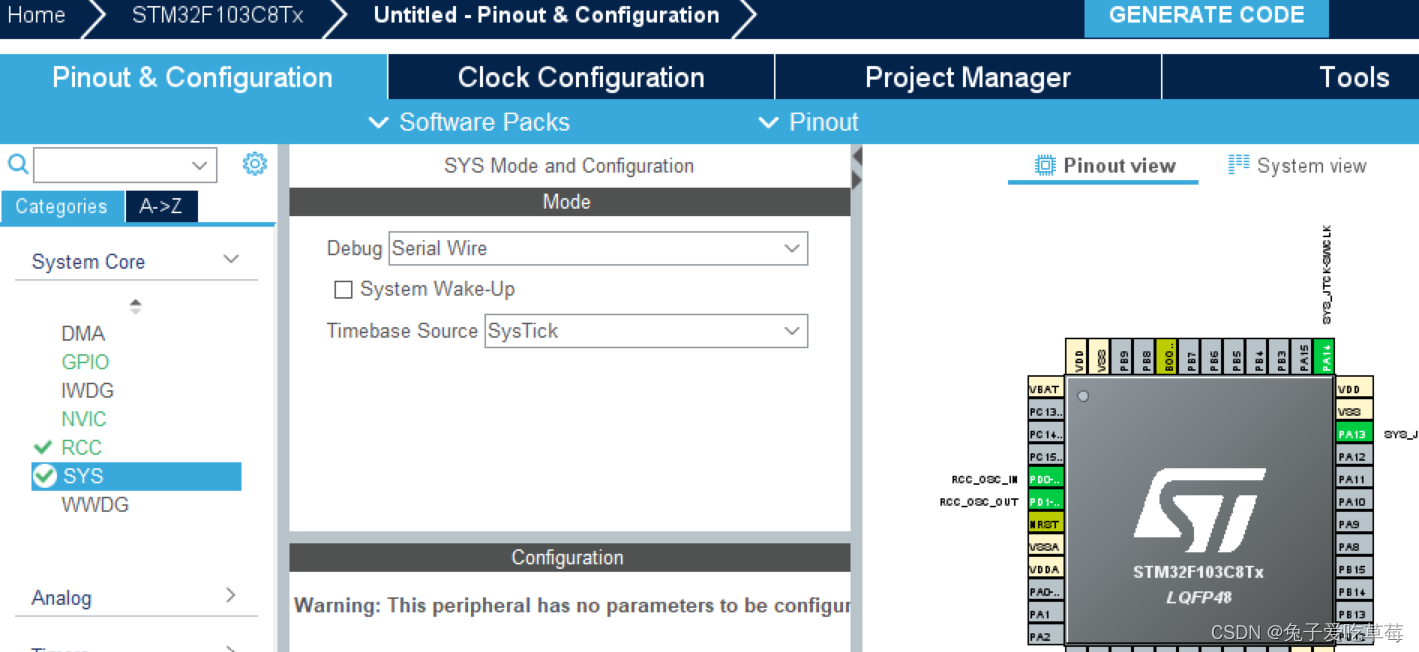This screenshot has height=652, width=1419.
Task: Click the VSSA pin
Action: coord(1046,546)
